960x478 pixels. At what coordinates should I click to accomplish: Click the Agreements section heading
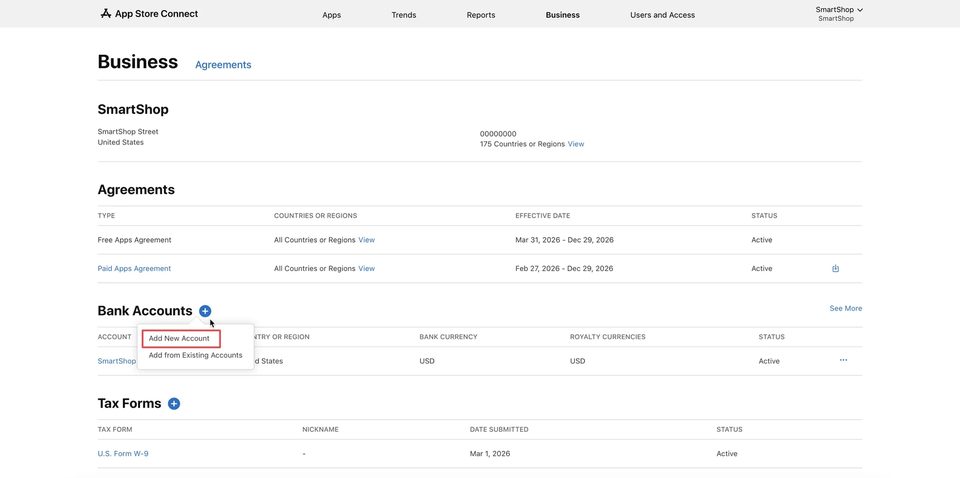point(136,190)
